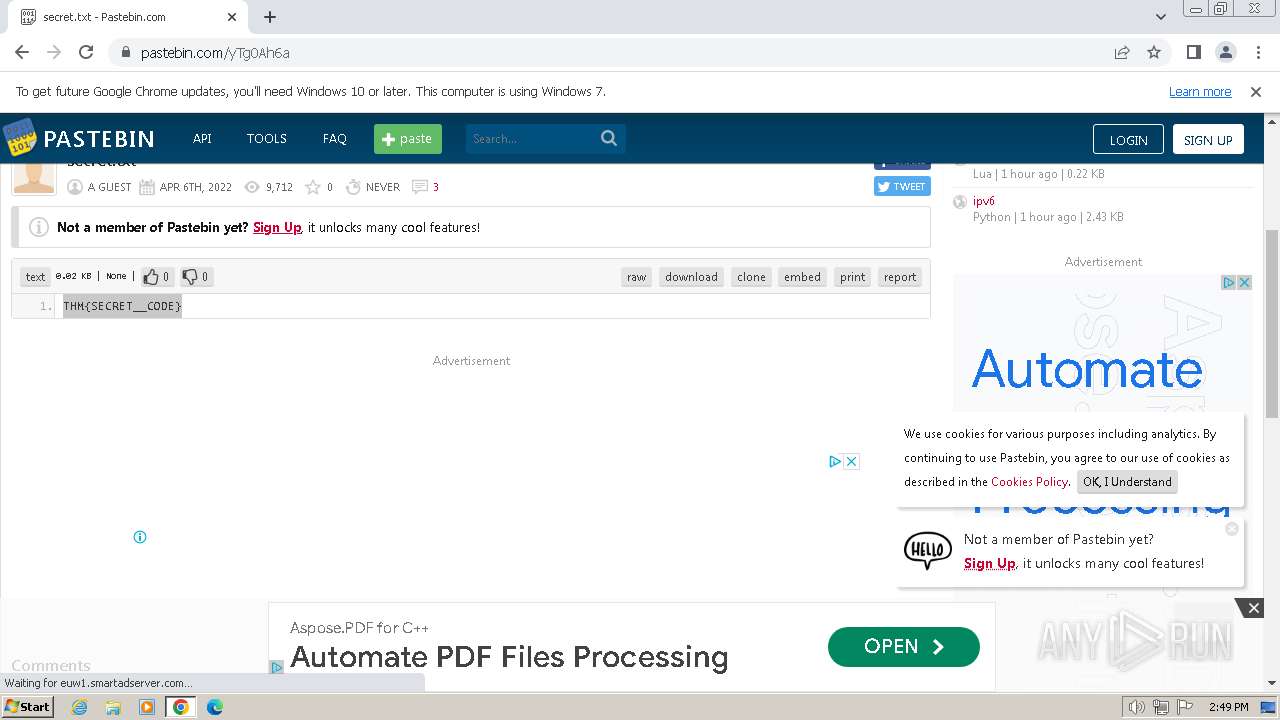Click the Pastebin logo

pyautogui.click(x=78, y=138)
